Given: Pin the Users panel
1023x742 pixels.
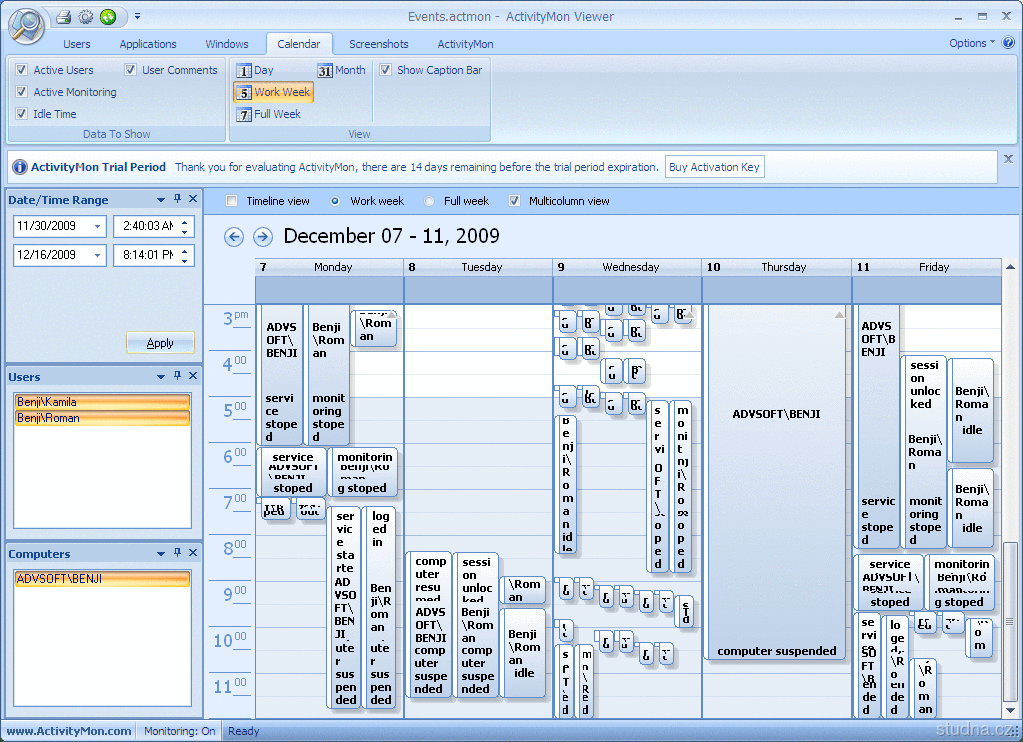Looking at the screenshot, I should tap(178, 376).
